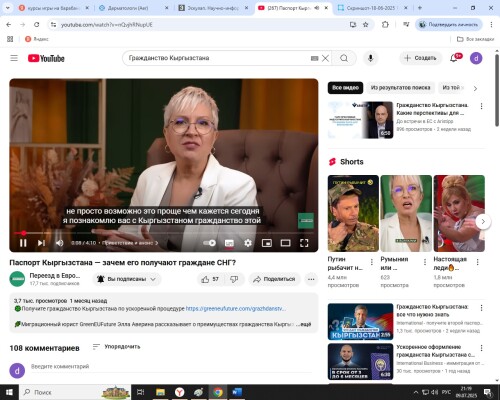The image size is (500, 400).
Task: Switch to theater mode view
Action: click(285, 243)
